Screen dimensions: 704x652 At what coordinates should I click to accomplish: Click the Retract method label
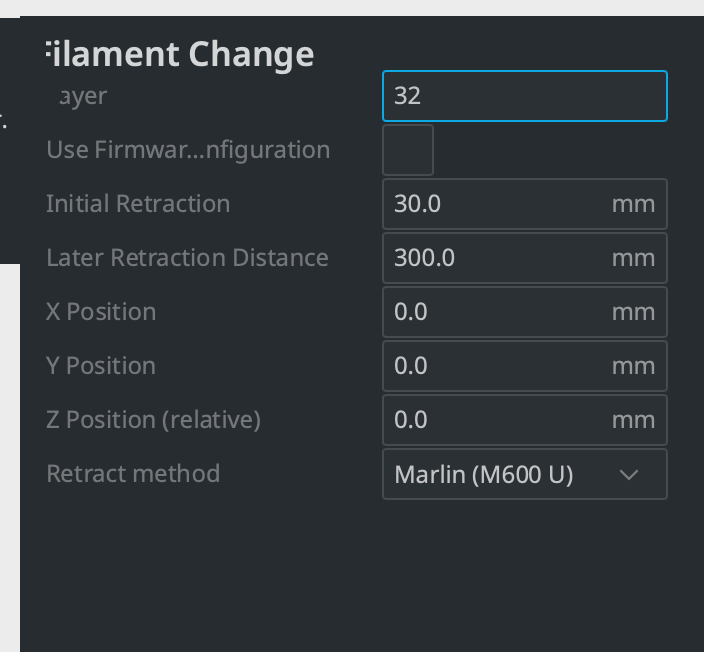coord(133,474)
